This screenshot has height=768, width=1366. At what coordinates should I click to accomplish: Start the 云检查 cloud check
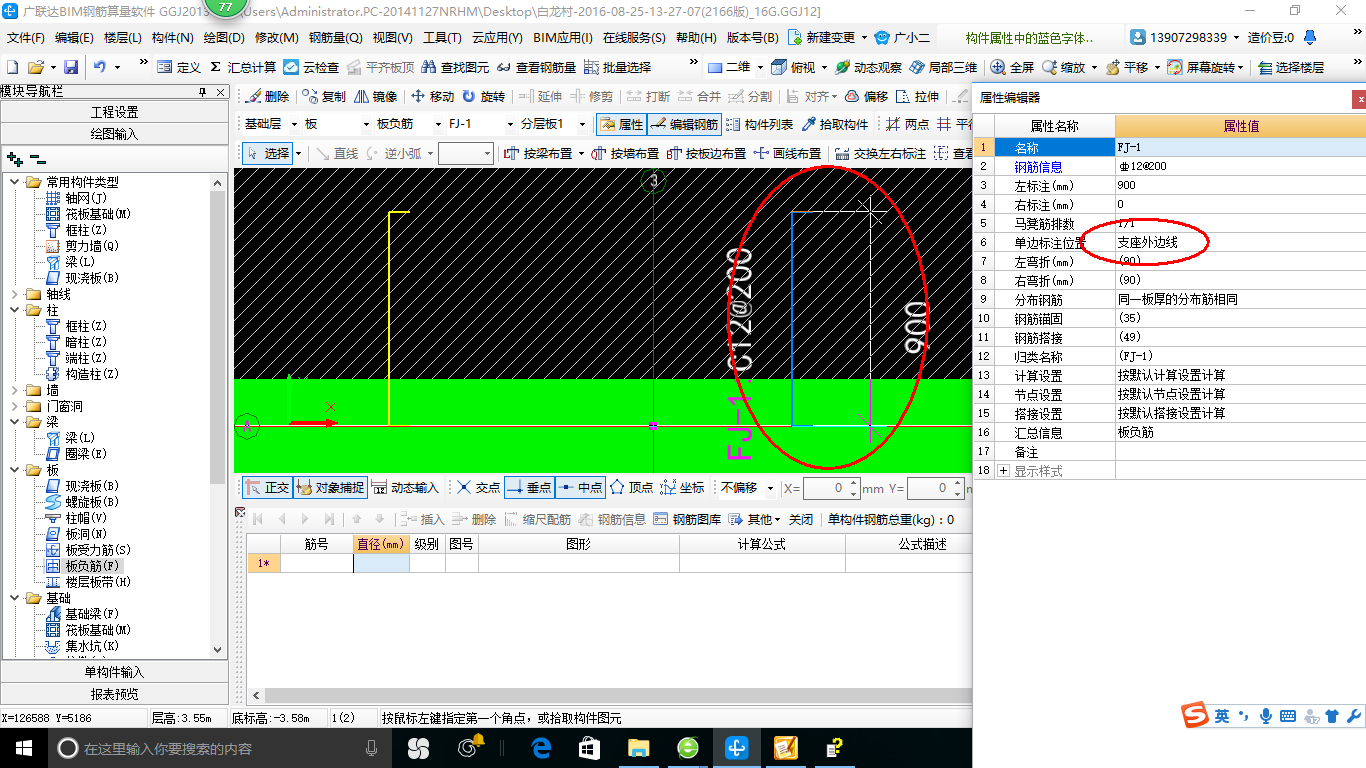pyautogui.click(x=311, y=67)
